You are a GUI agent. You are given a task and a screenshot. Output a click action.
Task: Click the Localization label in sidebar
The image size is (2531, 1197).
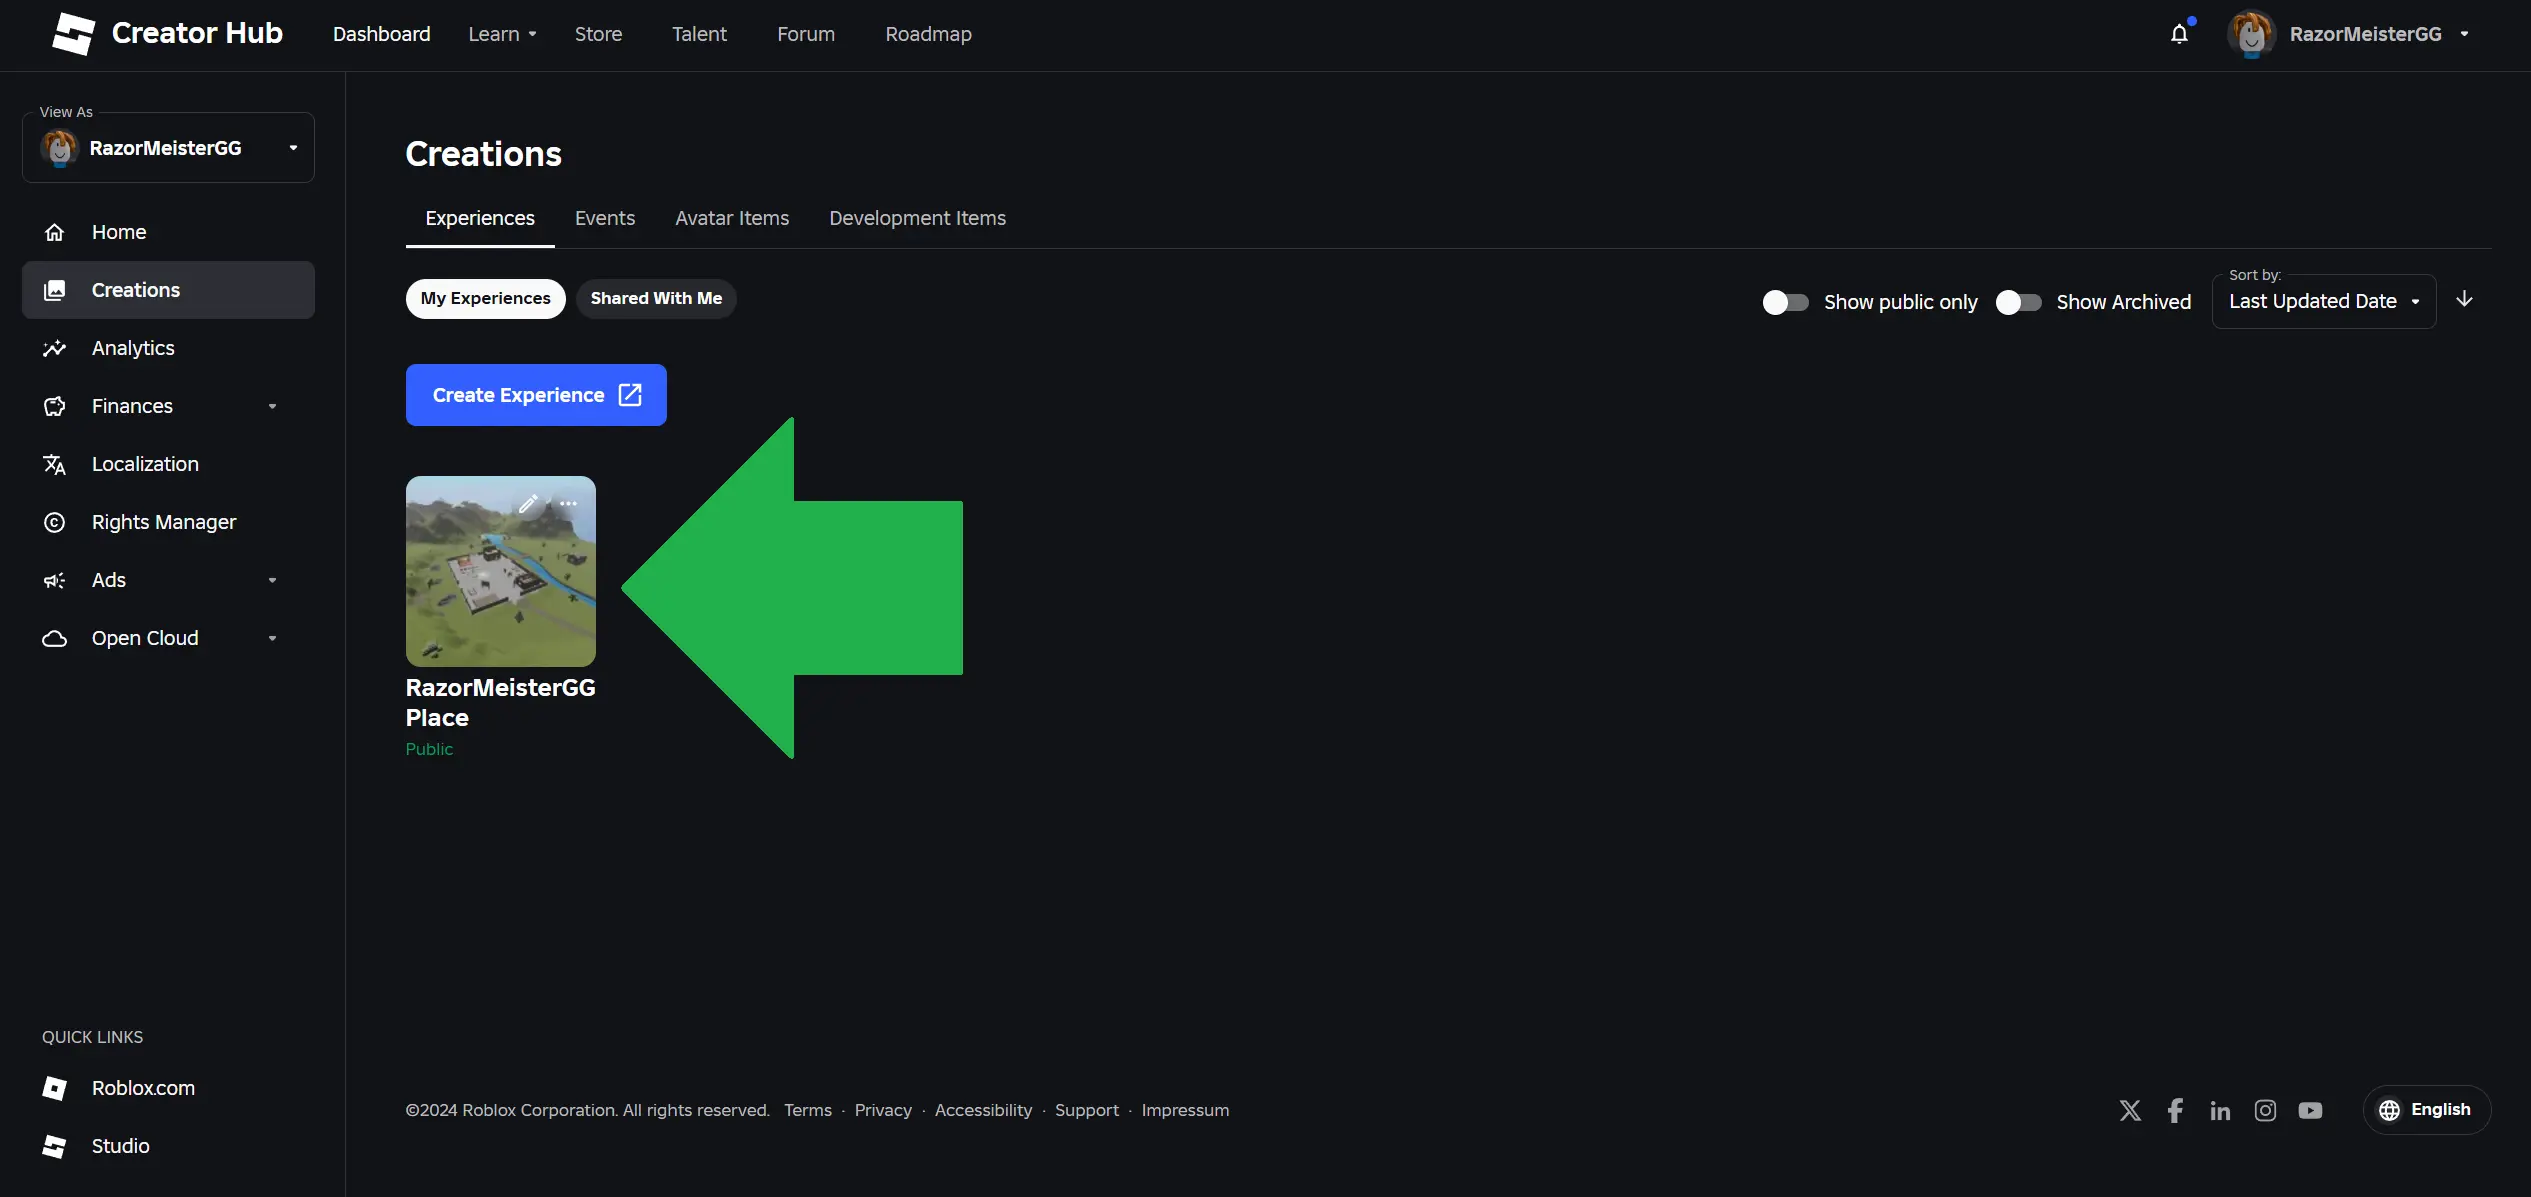[145, 464]
